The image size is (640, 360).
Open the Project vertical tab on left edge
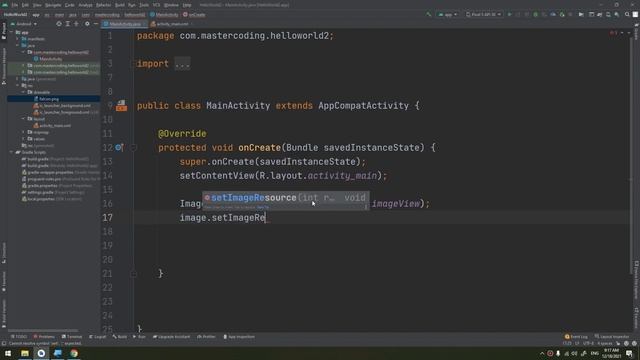point(4,31)
